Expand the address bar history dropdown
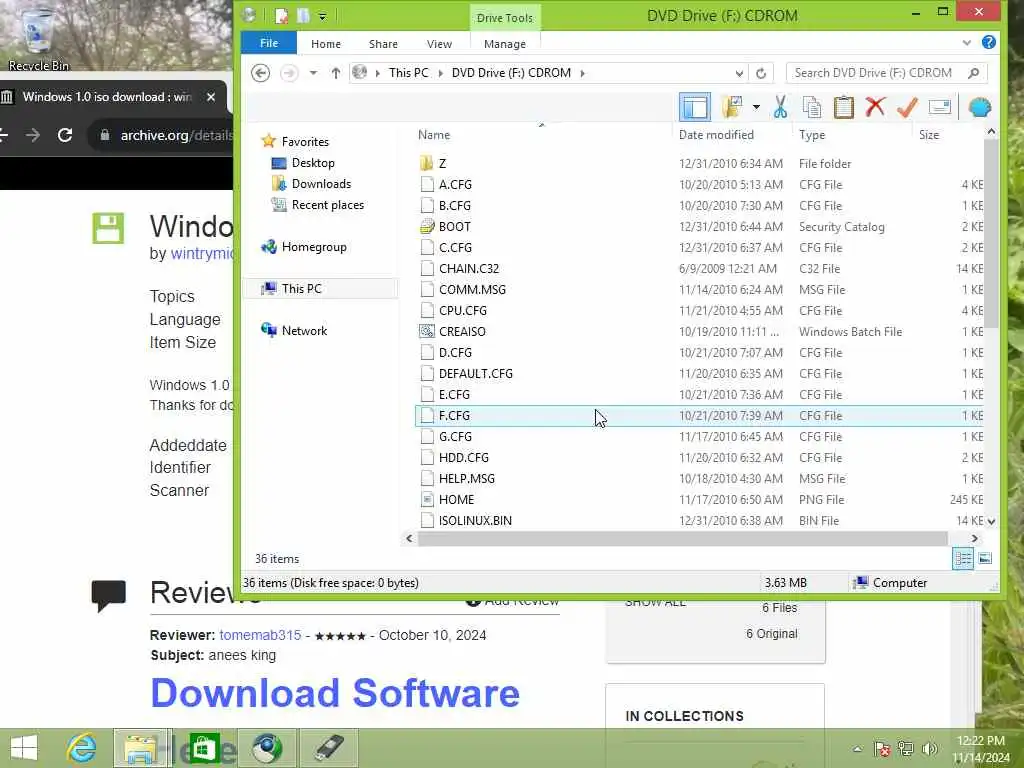The width and height of the screenshot is (1024, 768). point(739,73)
